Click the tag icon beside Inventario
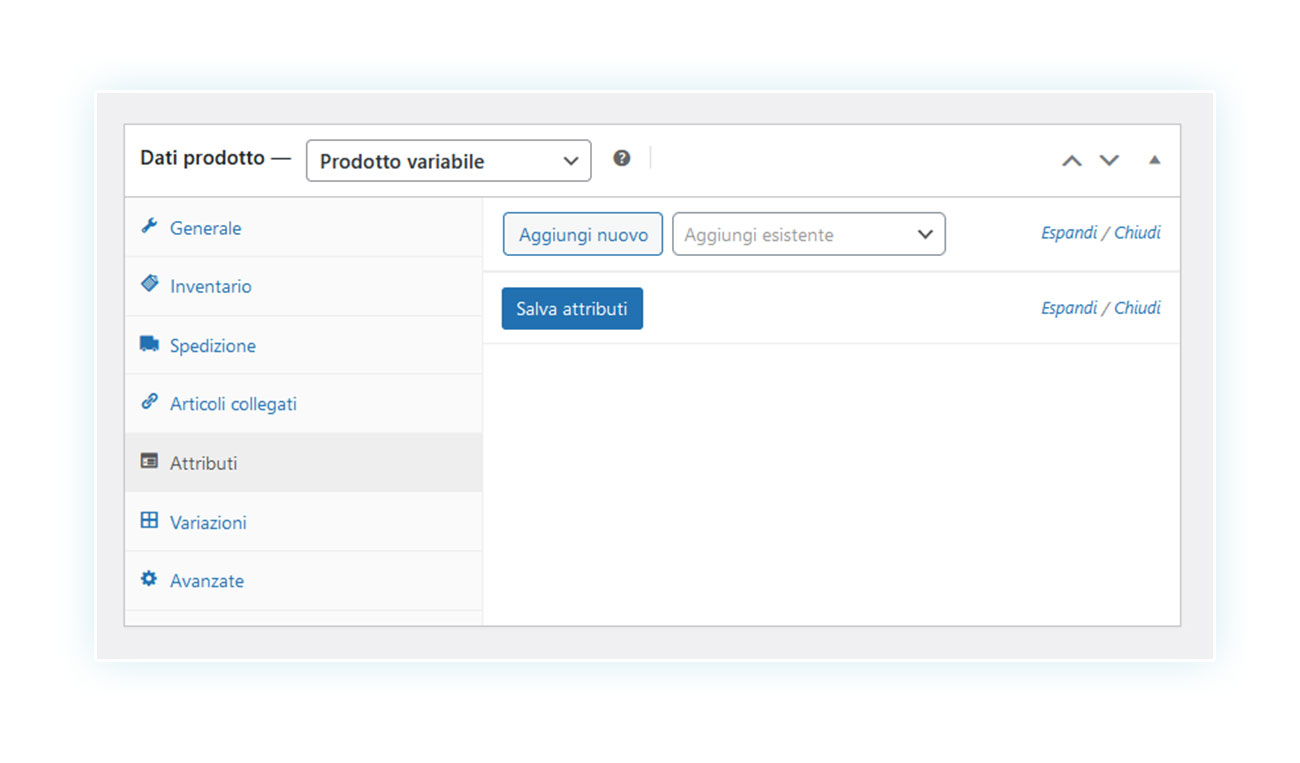The image size is (1300, 763). [149, 284]
